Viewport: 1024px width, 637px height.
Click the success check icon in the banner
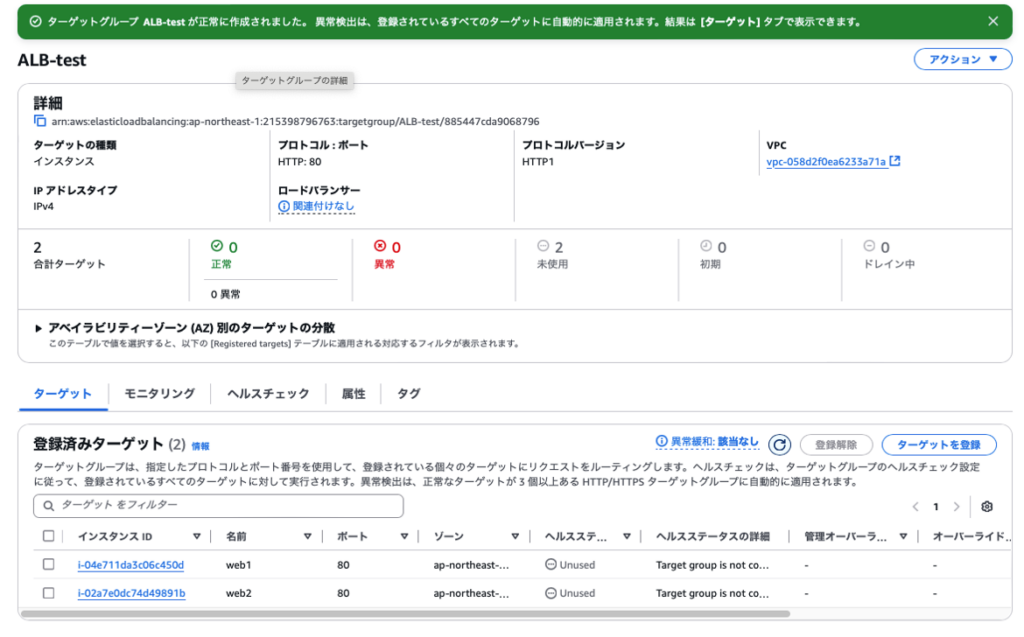click(35, 22)
